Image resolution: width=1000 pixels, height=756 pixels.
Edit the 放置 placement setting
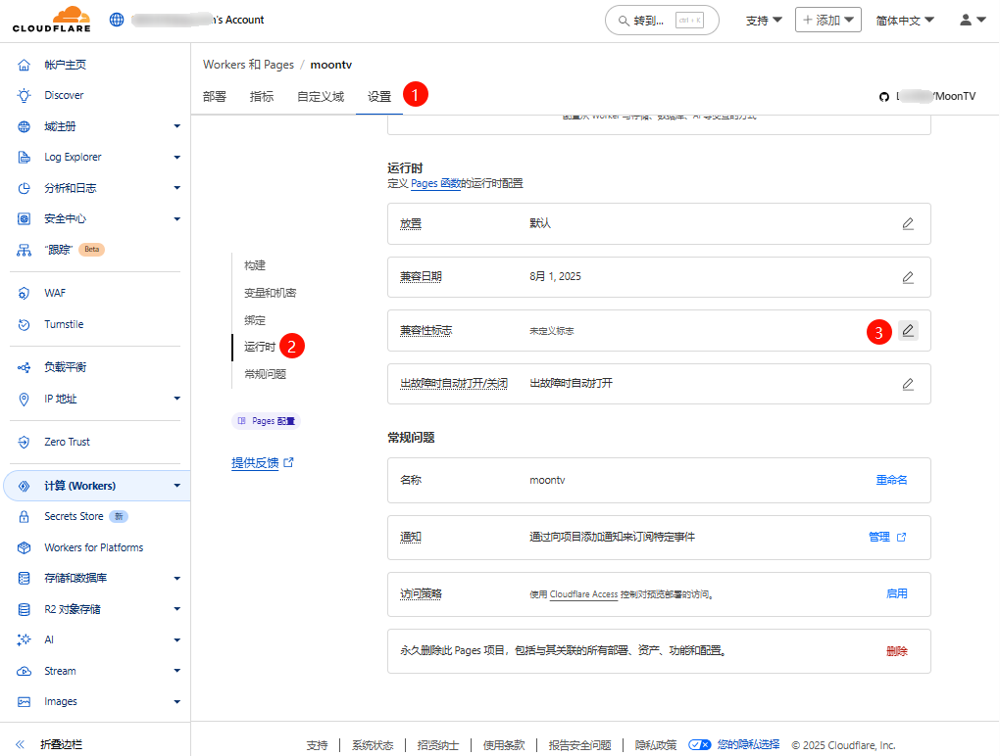[x=907, y=224]
